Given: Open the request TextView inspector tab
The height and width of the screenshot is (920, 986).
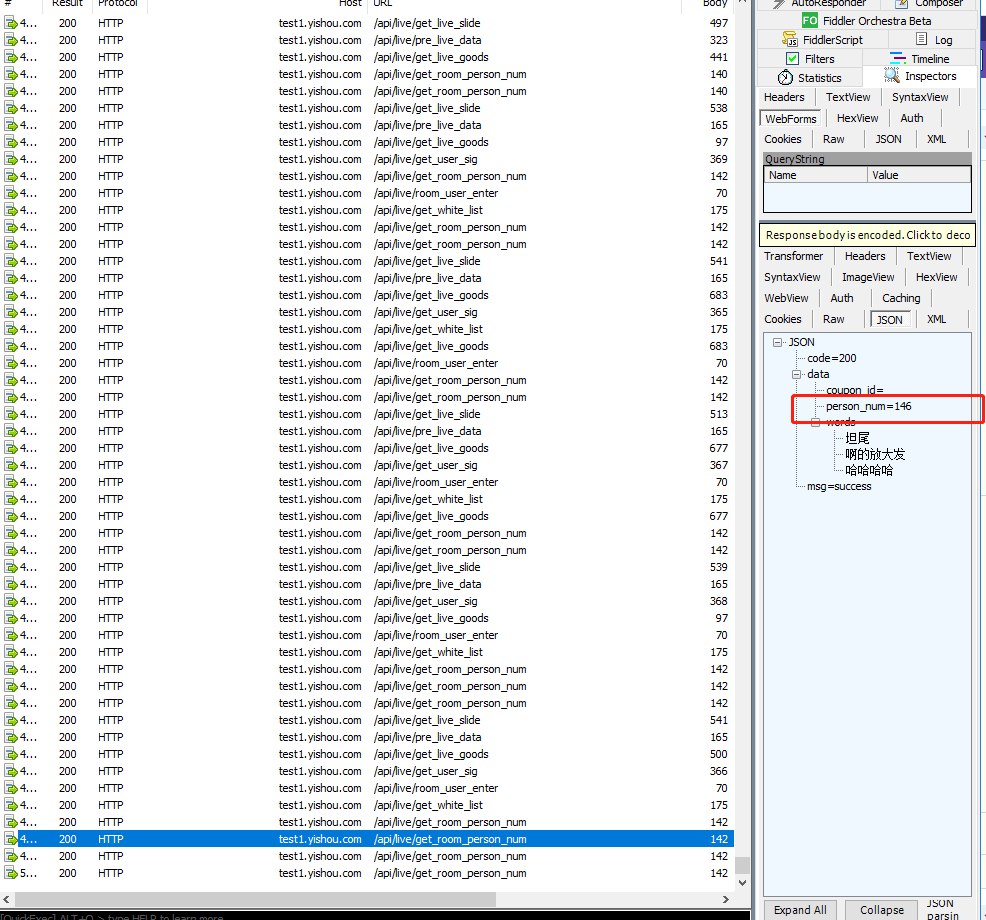Looking at the screenshot, I should pos(848,97).
